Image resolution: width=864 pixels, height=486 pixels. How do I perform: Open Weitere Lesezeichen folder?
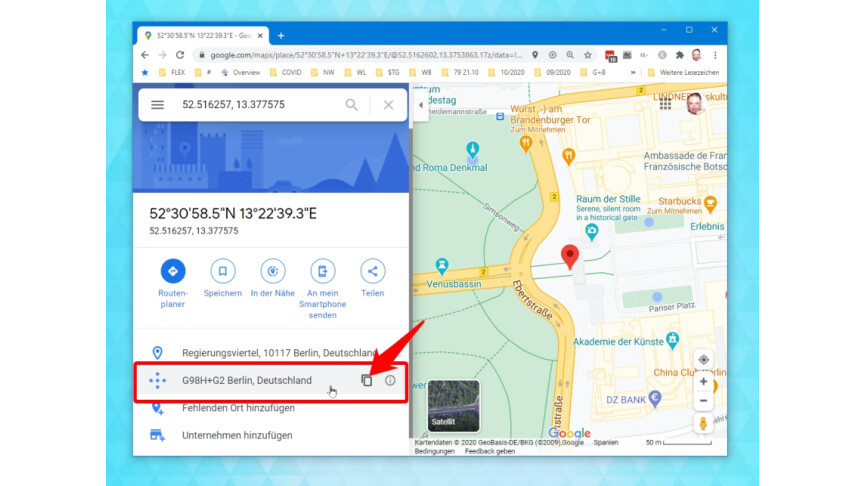pos(683,72)
